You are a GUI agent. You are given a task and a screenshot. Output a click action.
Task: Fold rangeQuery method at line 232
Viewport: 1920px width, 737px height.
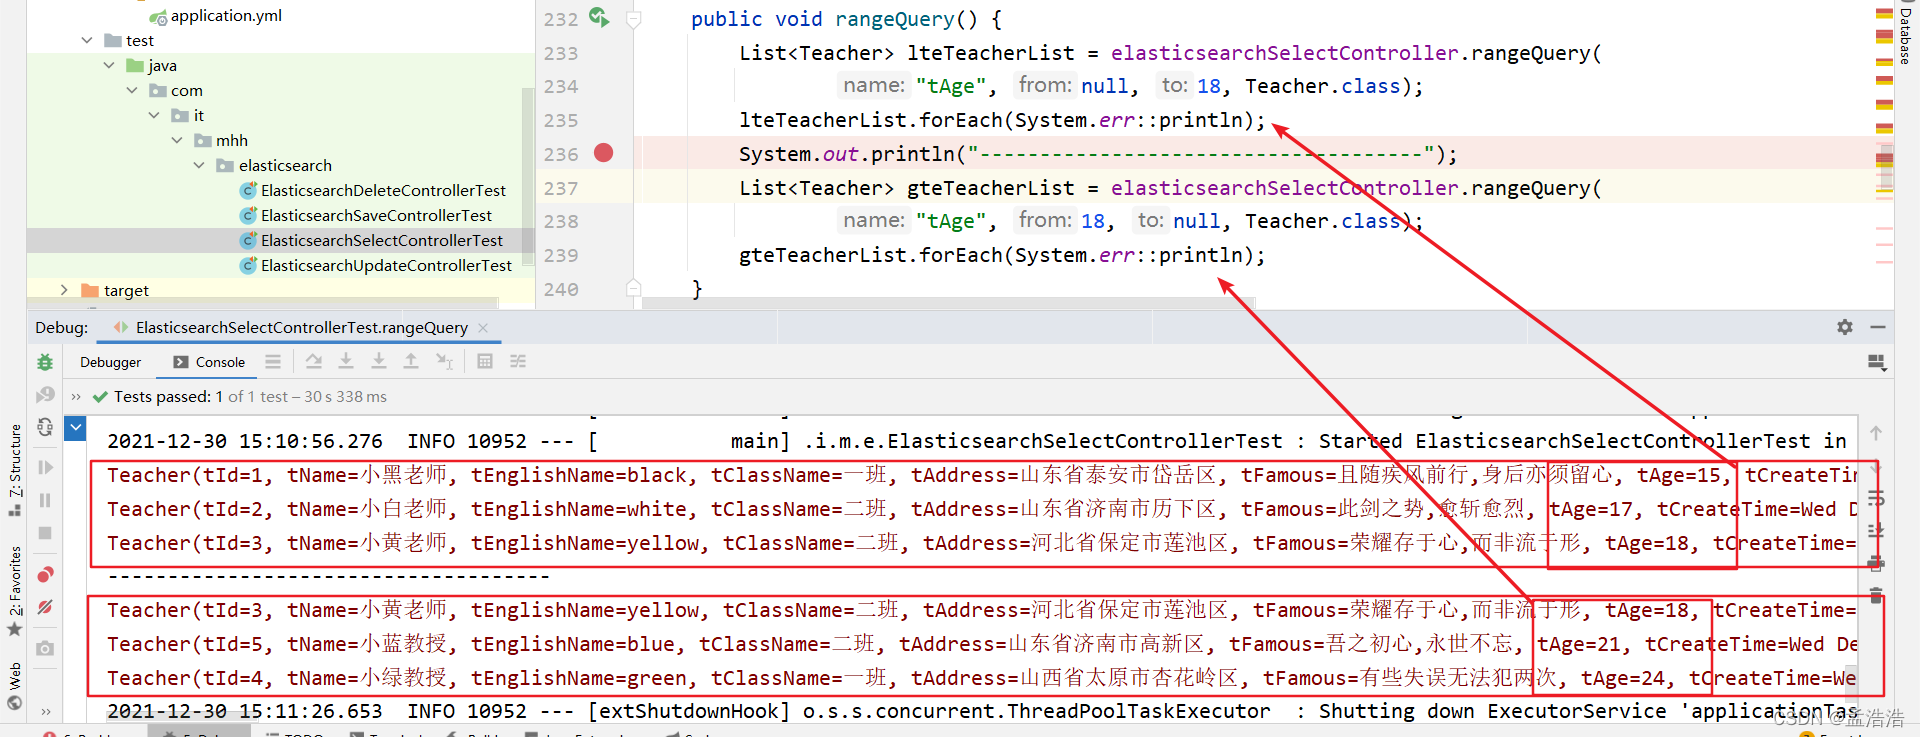tap(633, 19)
